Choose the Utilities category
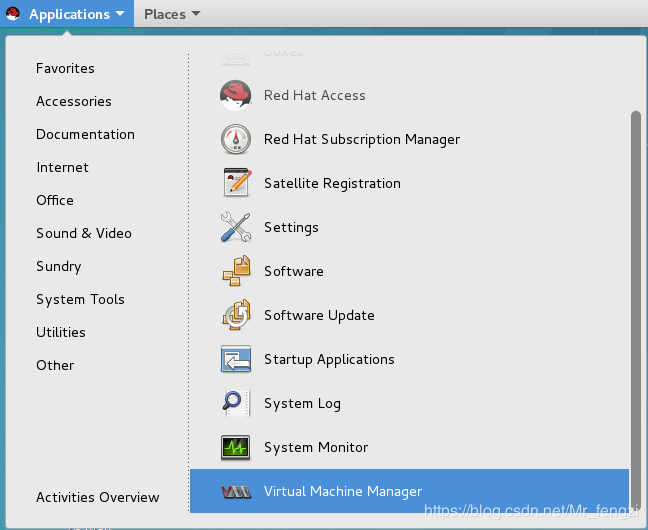 [x=61, y=332]
